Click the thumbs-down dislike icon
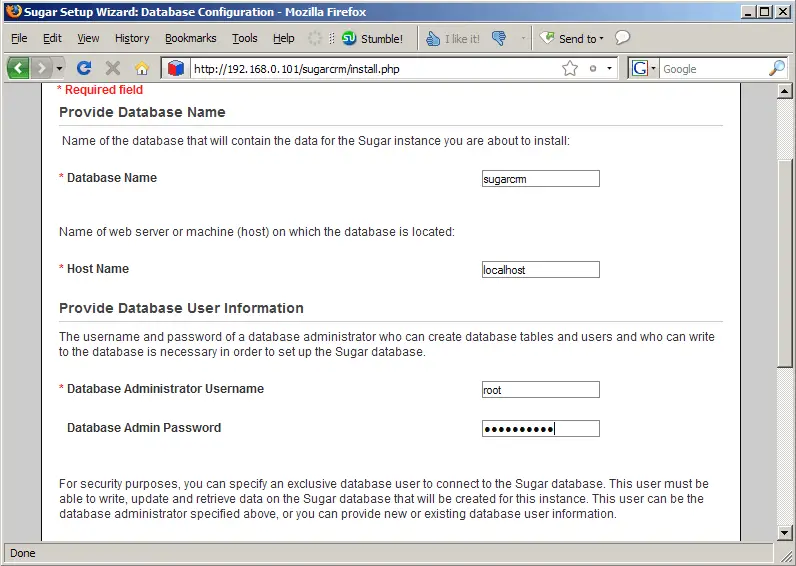This screenshot has width=796, height=566. 499,39
